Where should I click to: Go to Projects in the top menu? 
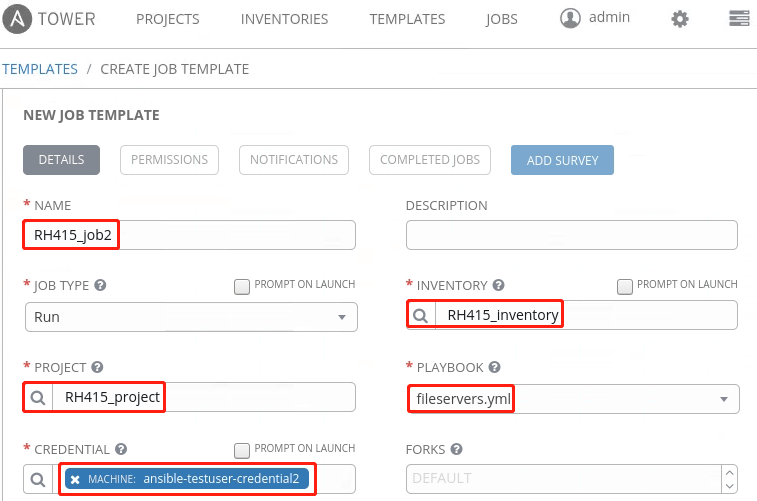[167, 19]
